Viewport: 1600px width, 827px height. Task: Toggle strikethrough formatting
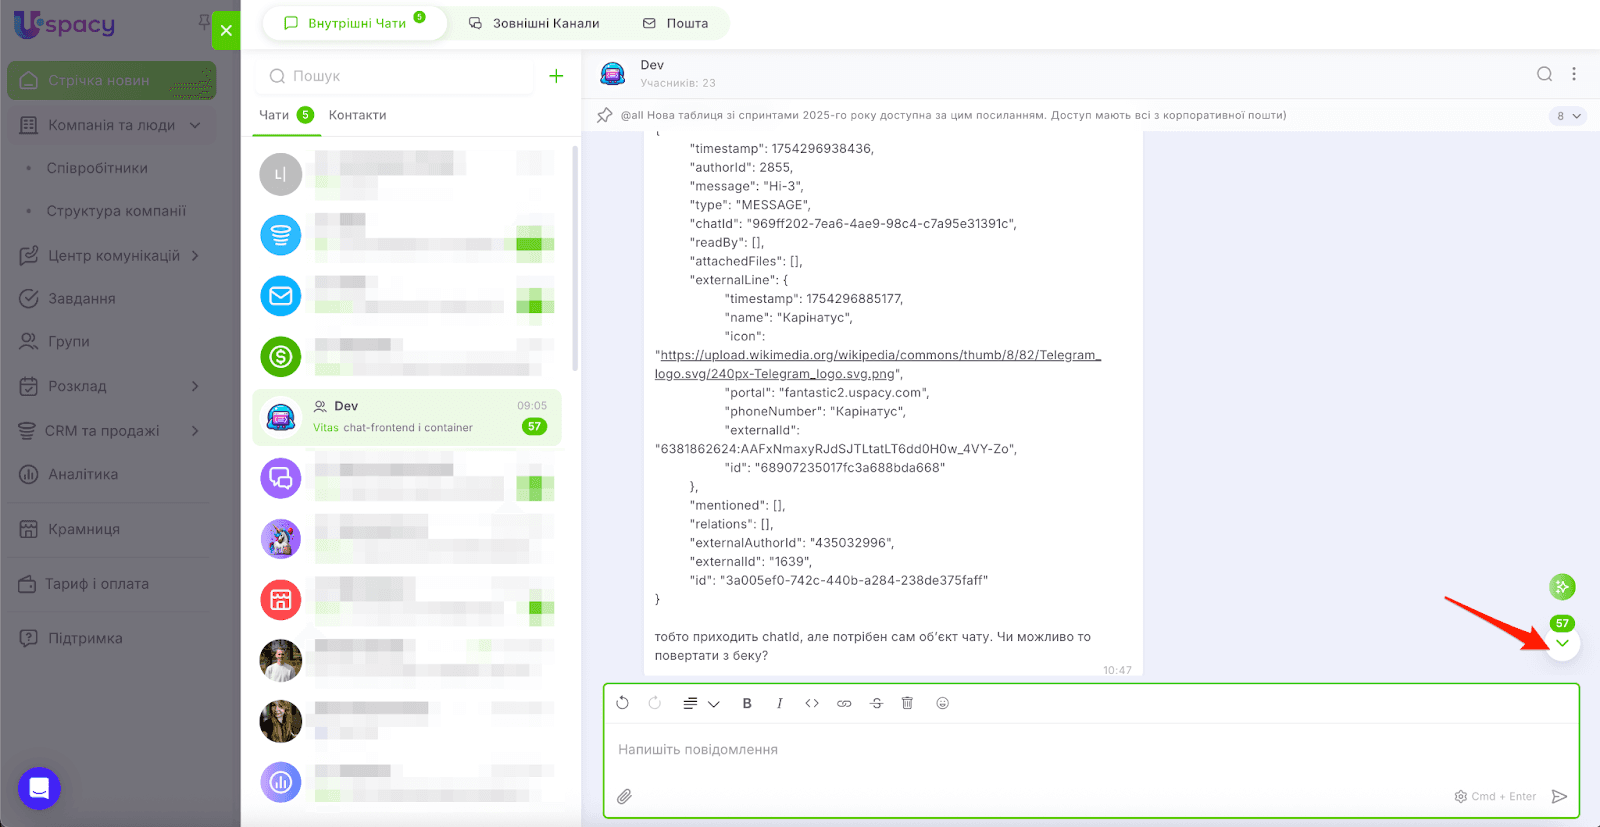pyautogui.click(x=876, y=703)
